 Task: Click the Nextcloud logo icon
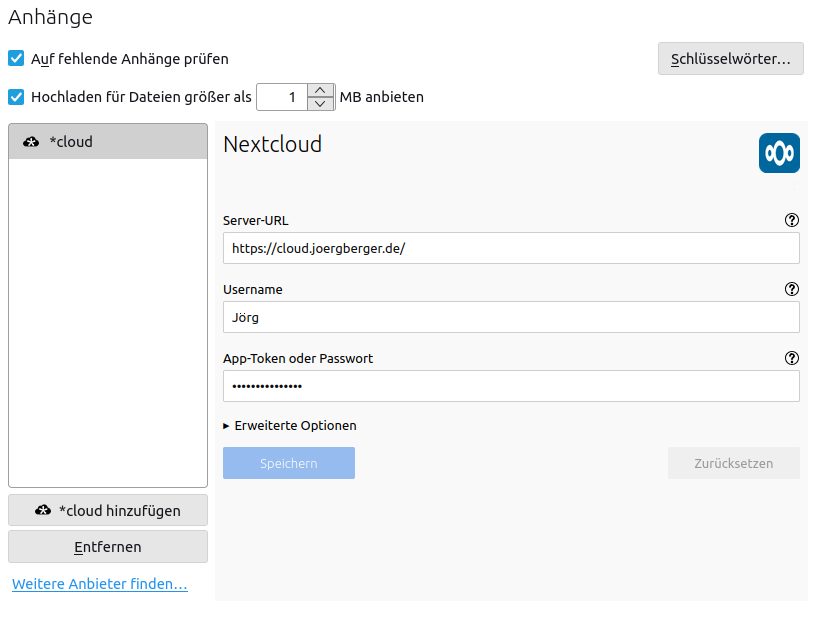[x=779, y=153]
